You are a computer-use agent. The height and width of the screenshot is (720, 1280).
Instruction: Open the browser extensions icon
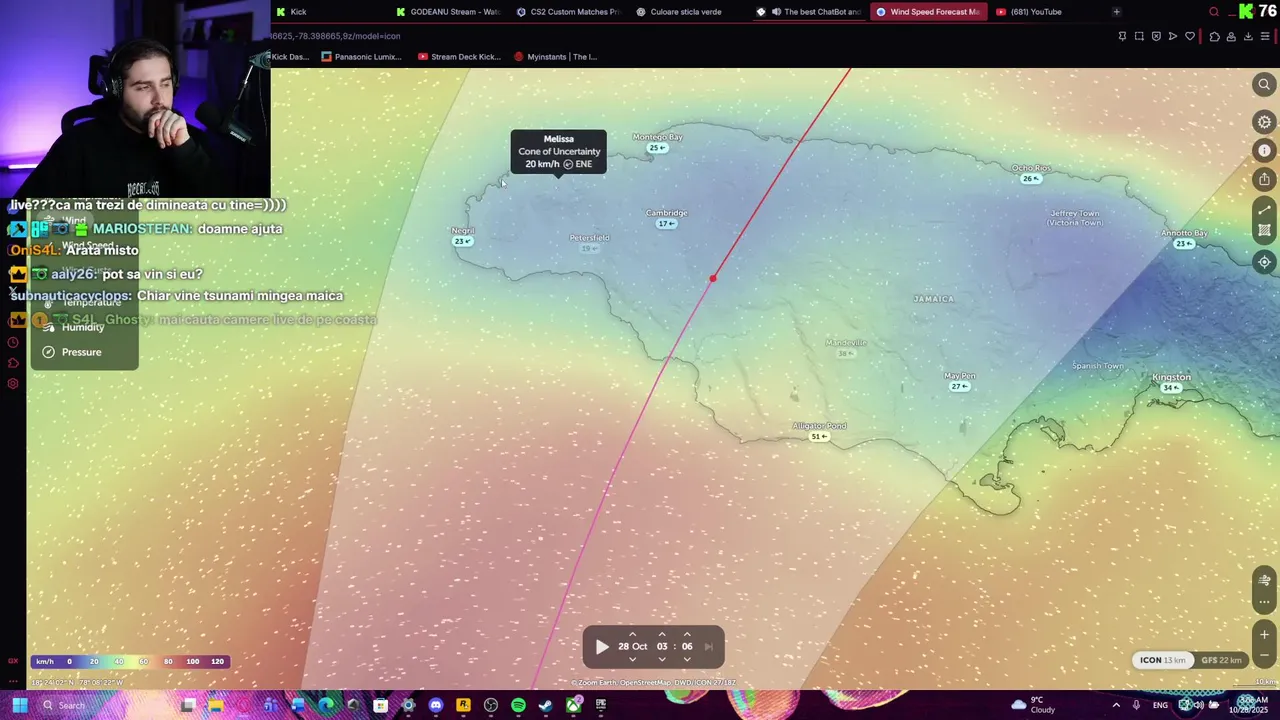[x=1214, y=37]
